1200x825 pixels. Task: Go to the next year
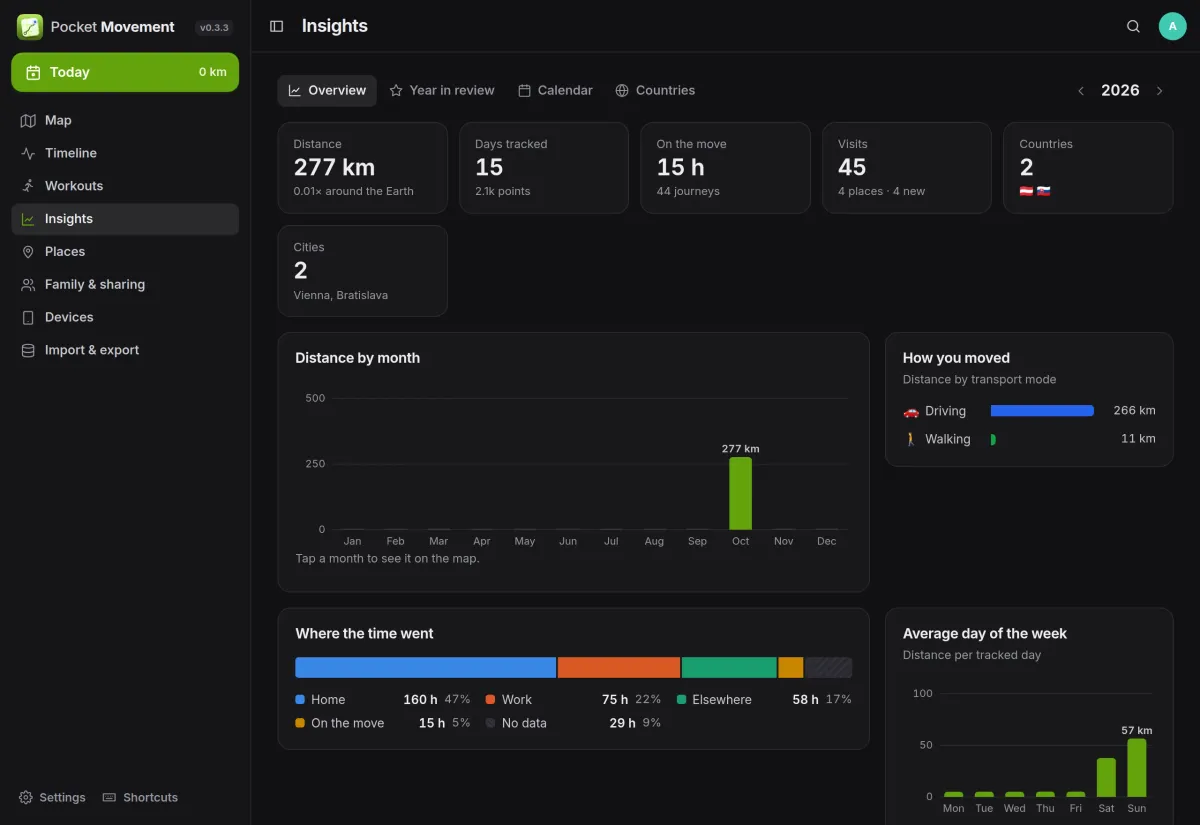[1160, 91]
